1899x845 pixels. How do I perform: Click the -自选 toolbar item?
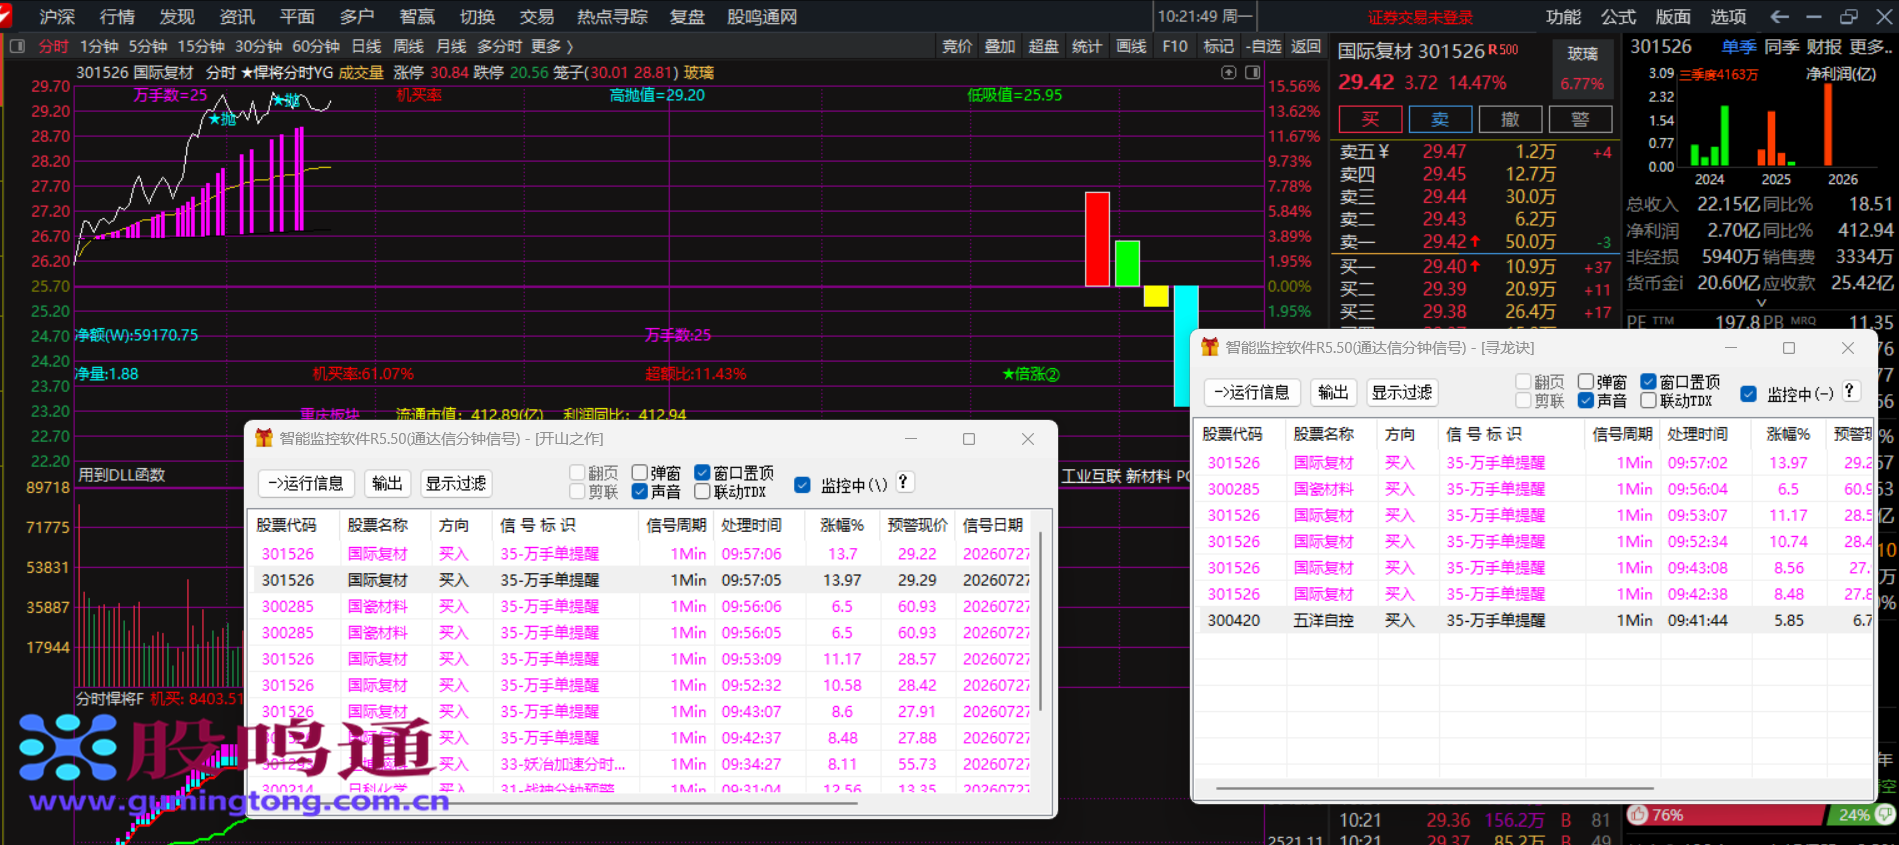pos(1264,46)
